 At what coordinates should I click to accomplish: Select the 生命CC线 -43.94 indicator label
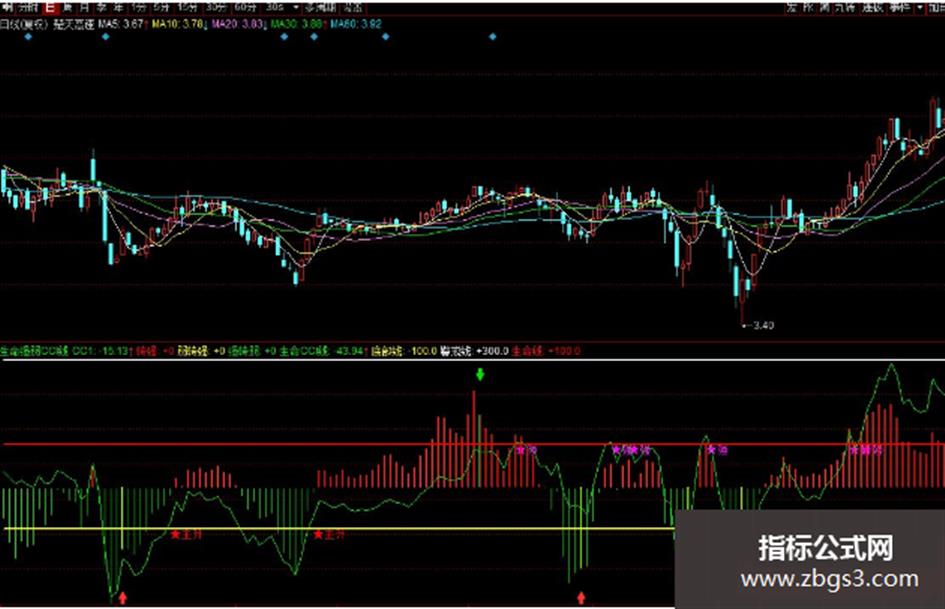322,351
